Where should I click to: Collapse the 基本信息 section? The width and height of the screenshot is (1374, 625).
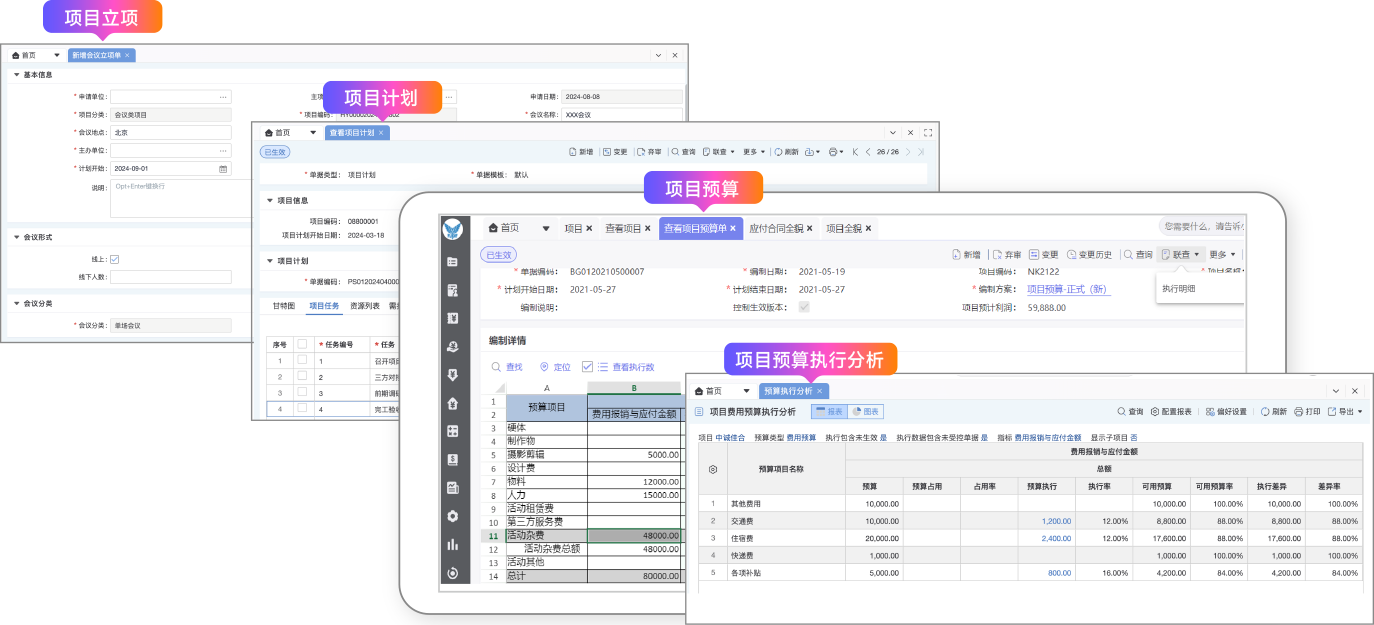coord(16,75)
